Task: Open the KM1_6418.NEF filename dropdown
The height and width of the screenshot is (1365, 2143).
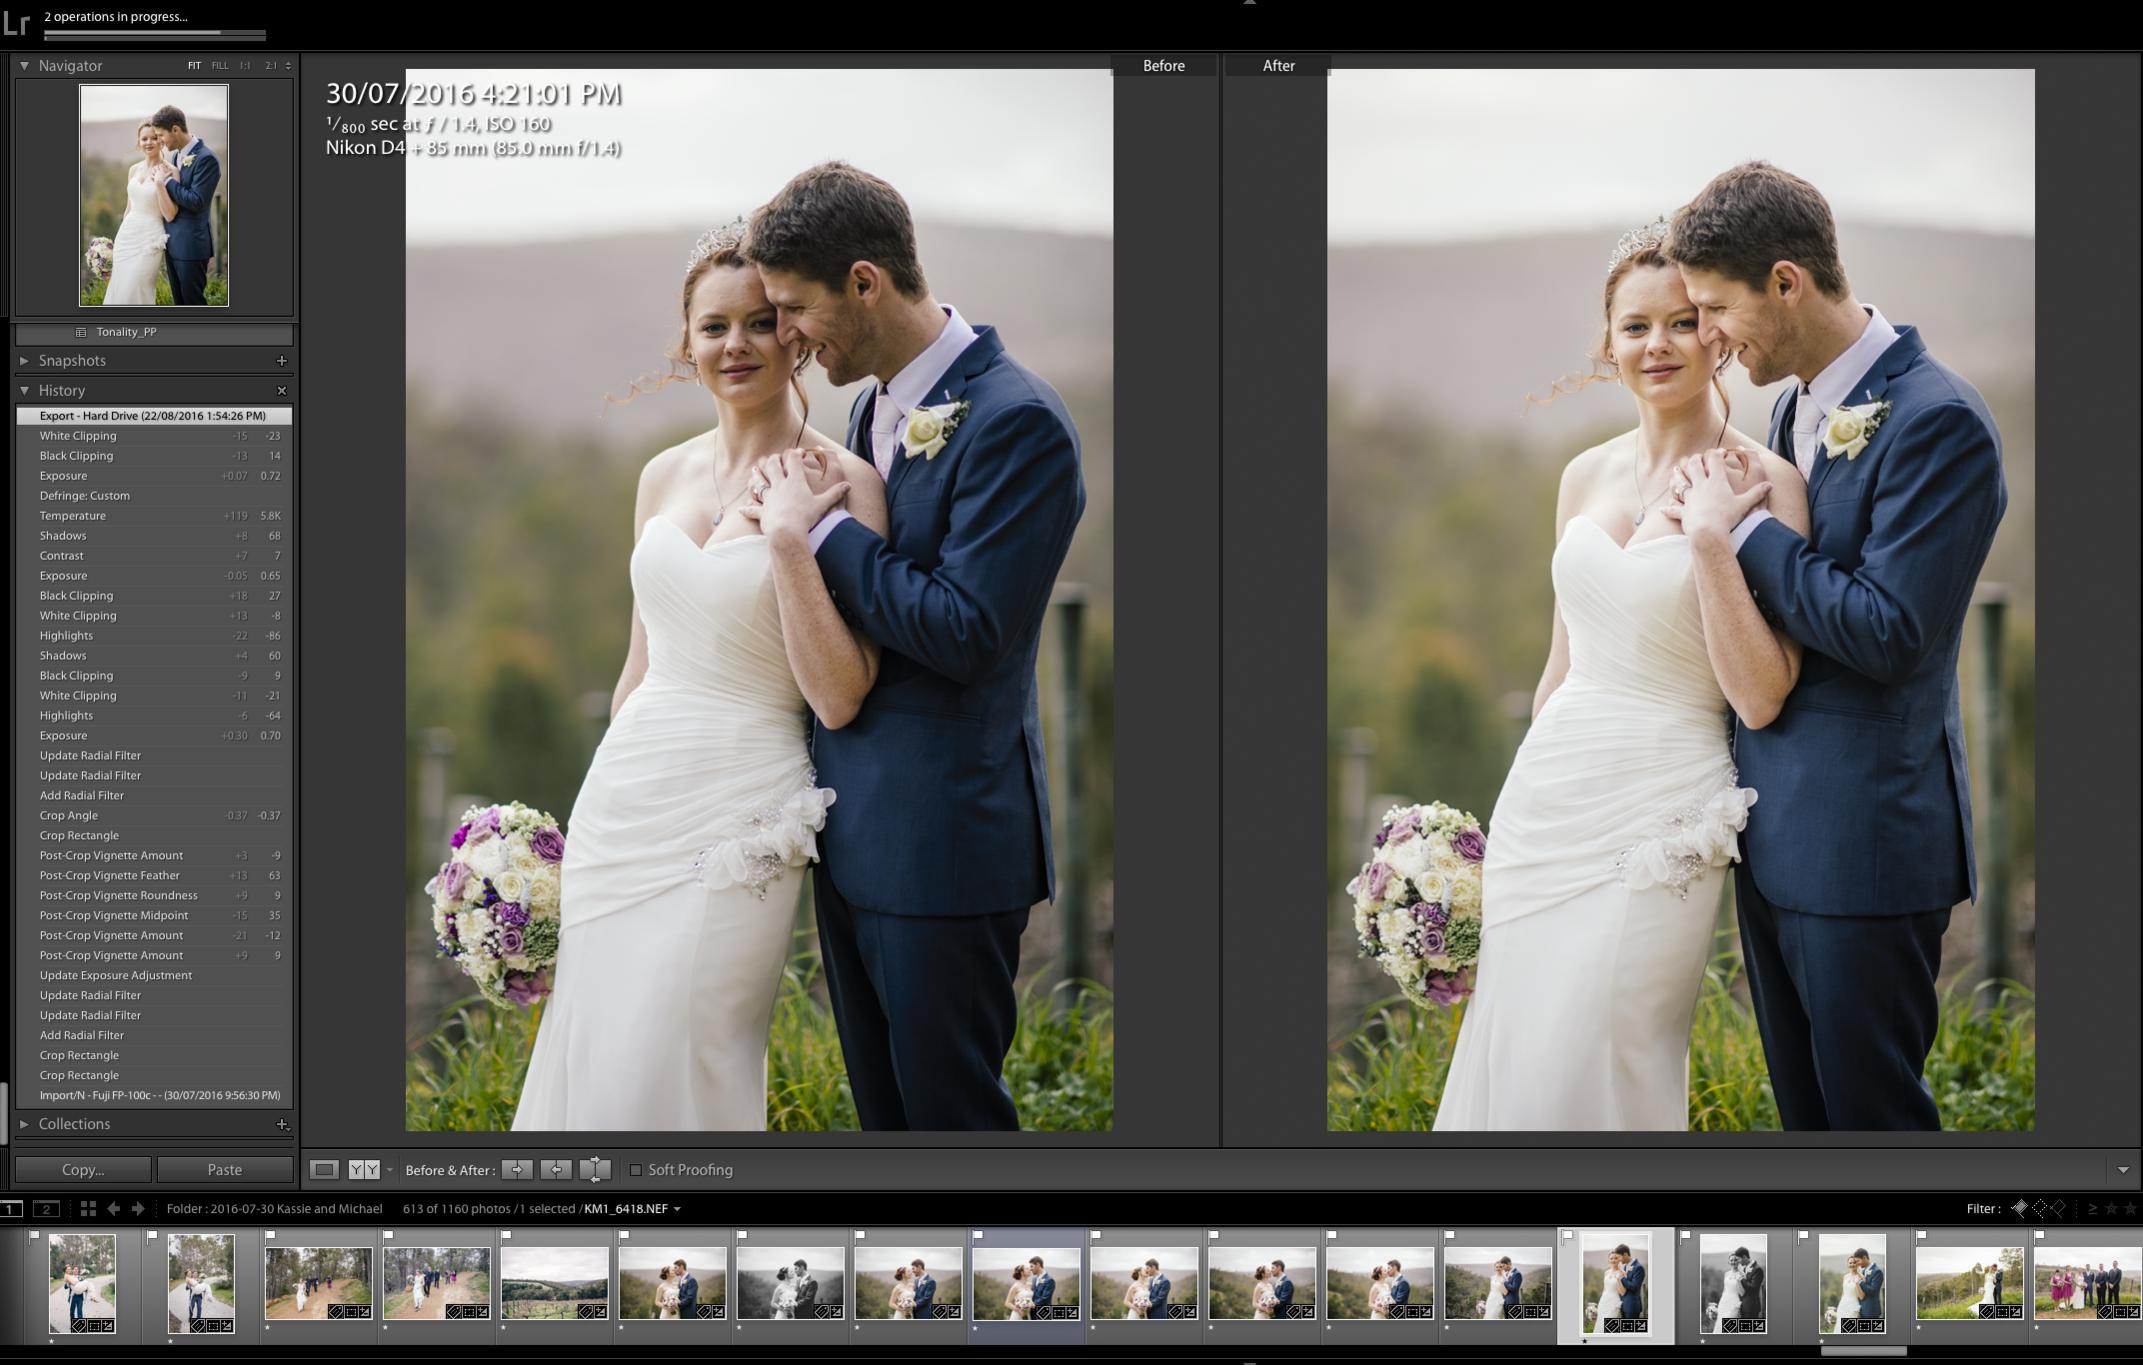Action: [677, 1209]
